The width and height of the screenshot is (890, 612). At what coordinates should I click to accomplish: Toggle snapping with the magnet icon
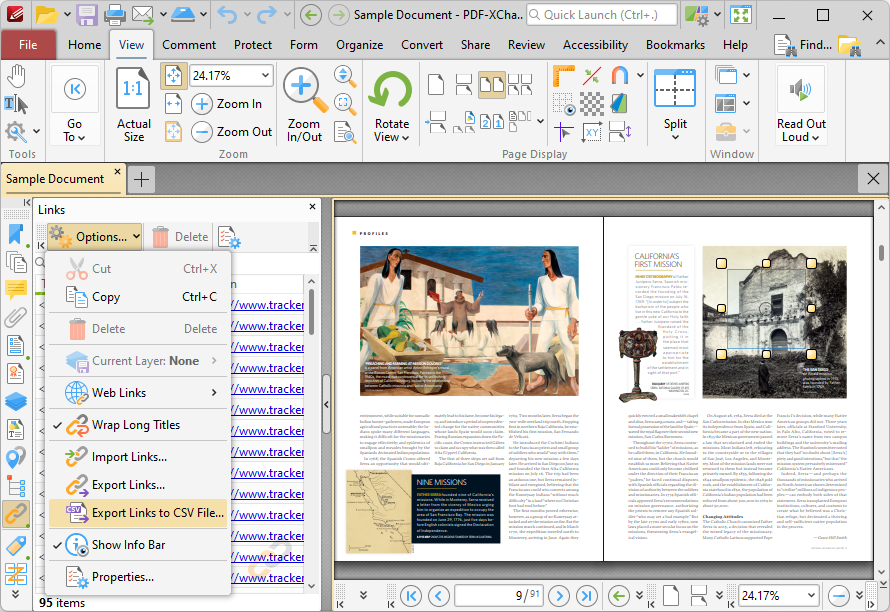click(619, 76)
